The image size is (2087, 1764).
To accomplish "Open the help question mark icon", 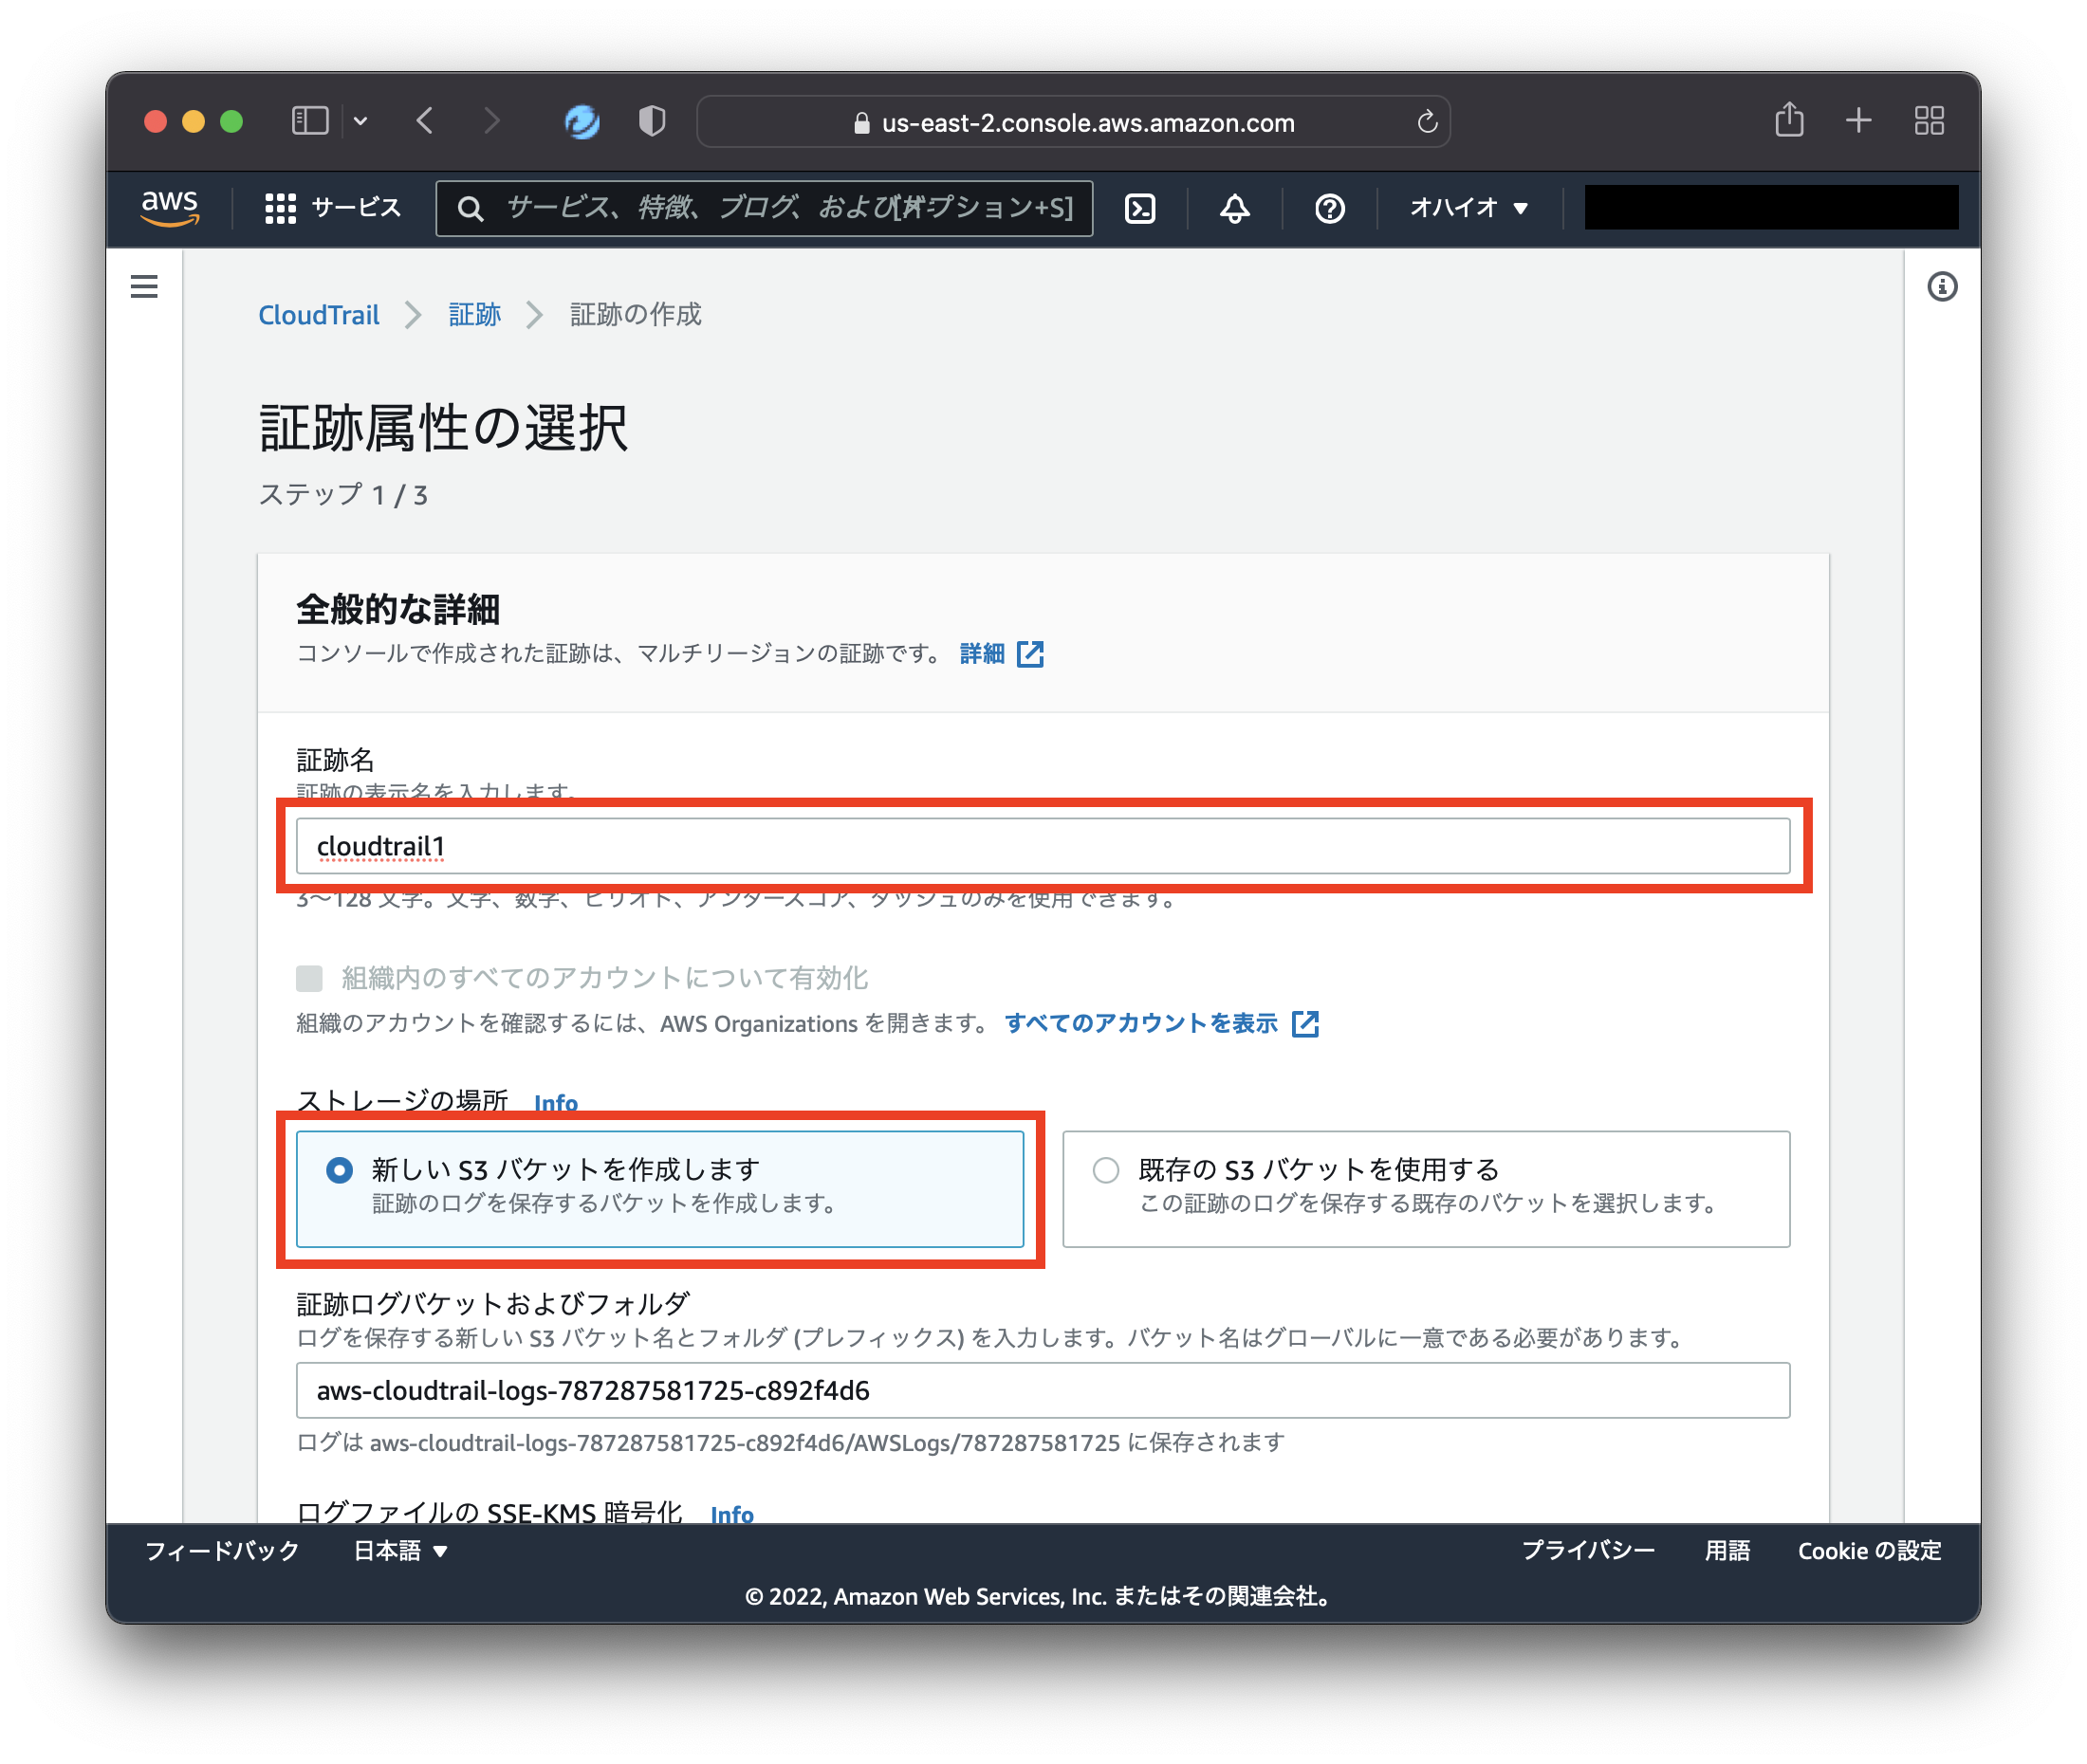I will (1328, 208).
